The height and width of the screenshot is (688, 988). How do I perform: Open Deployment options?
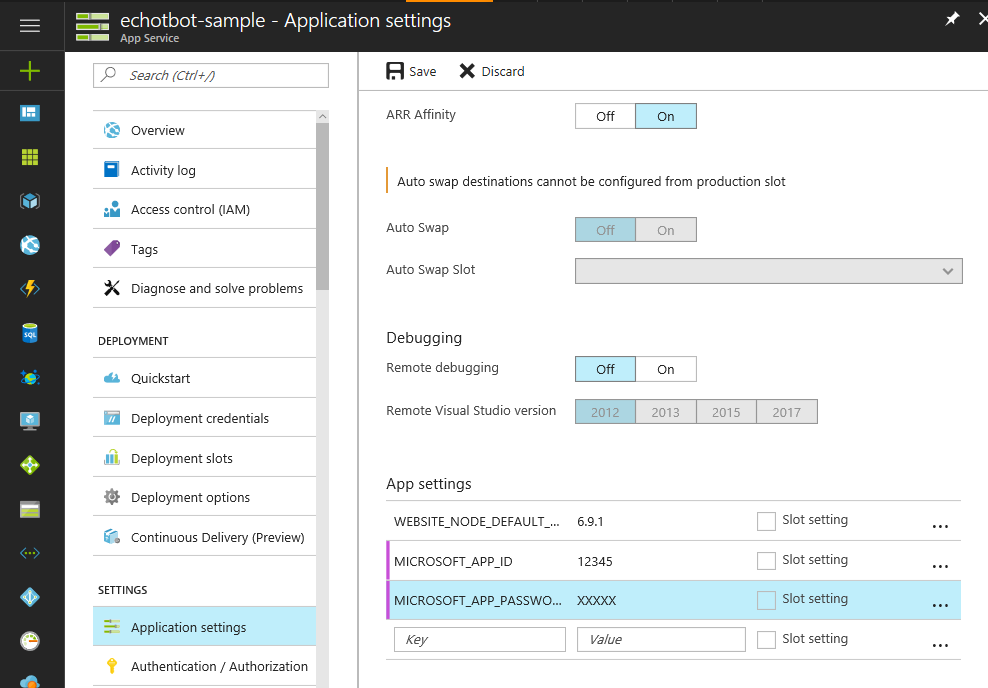point(204,497)
